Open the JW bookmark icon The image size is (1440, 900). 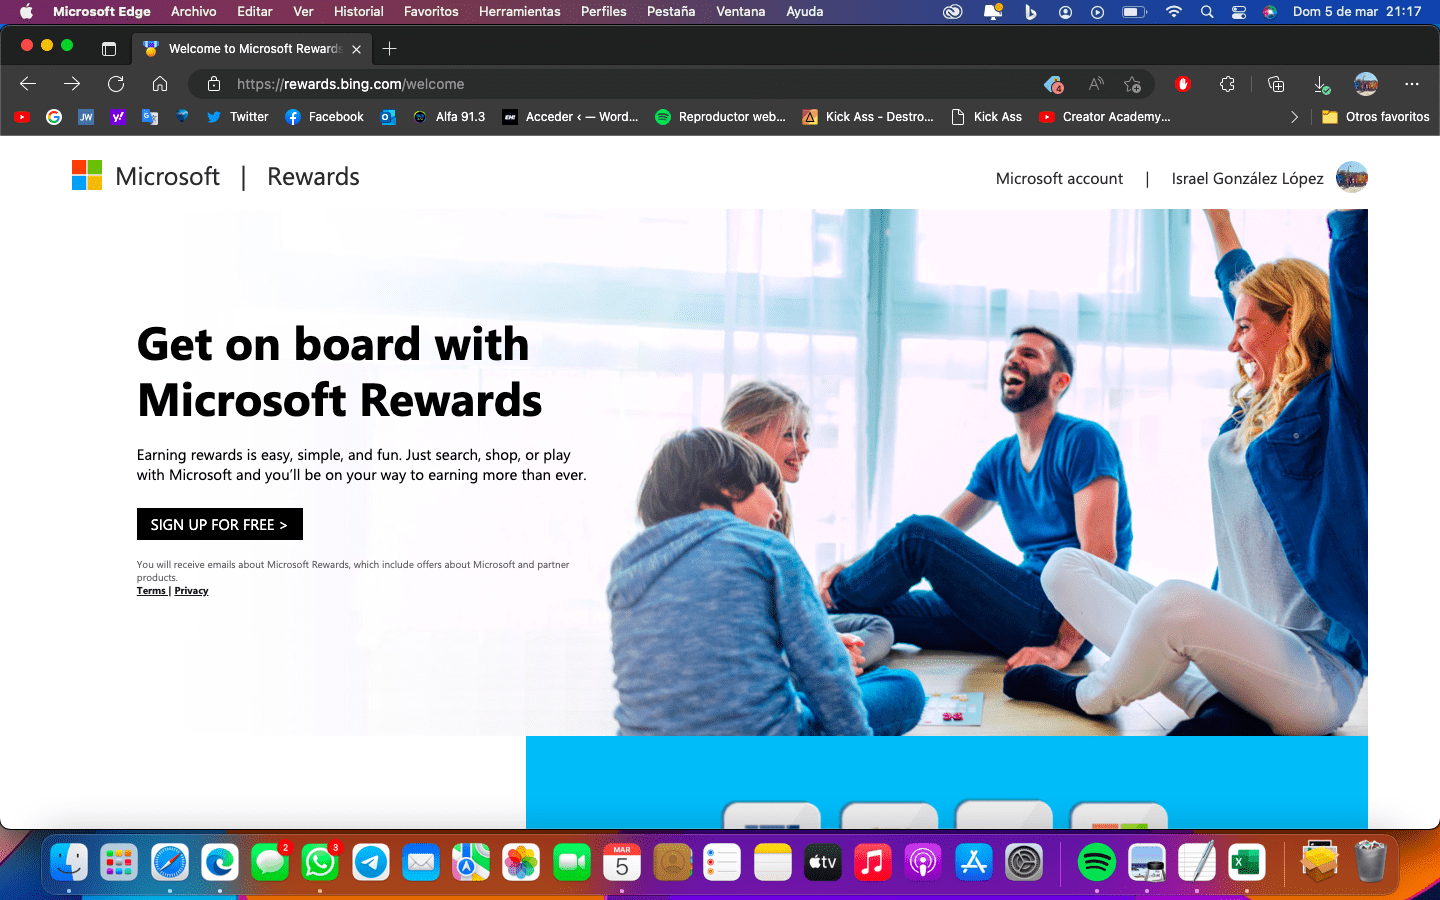pos(86,117)
